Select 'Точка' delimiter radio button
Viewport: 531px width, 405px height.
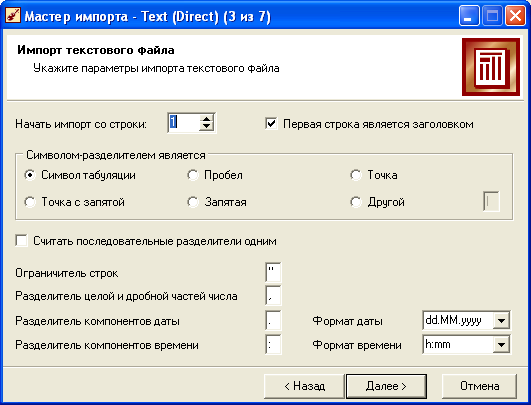pyautogui.click(x=356, y=175)
